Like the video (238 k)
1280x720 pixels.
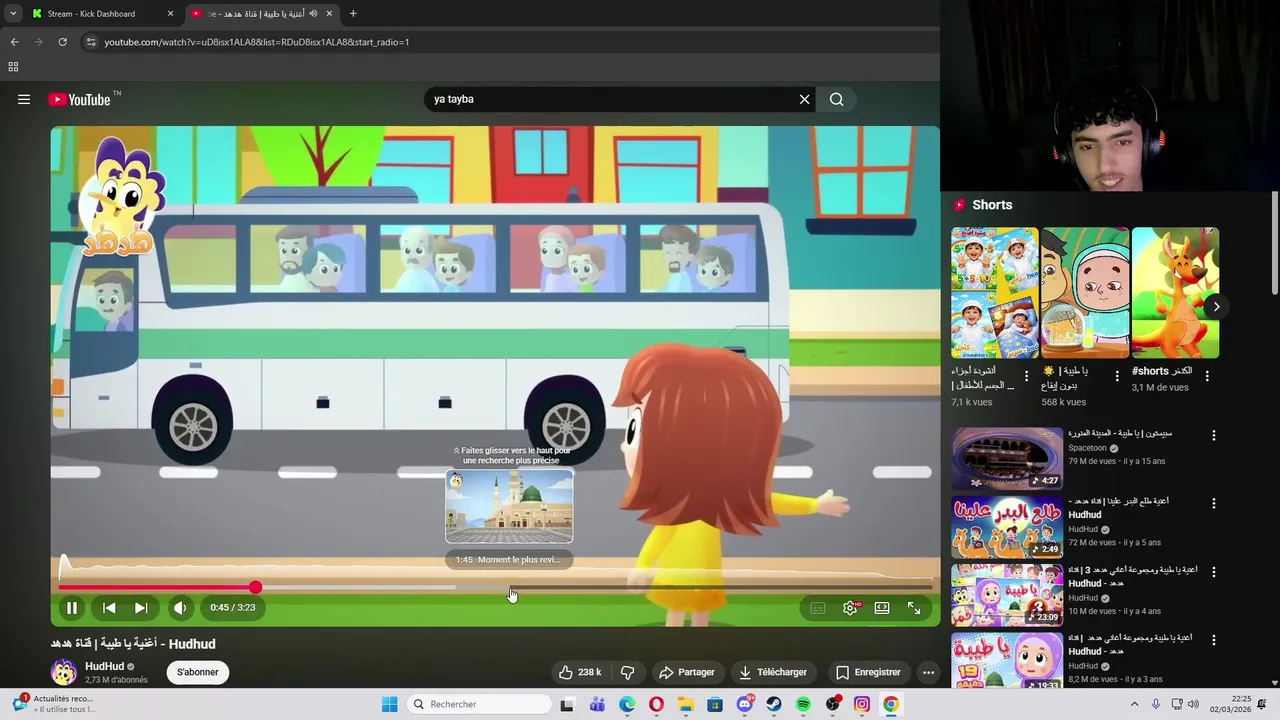(580, 672)
